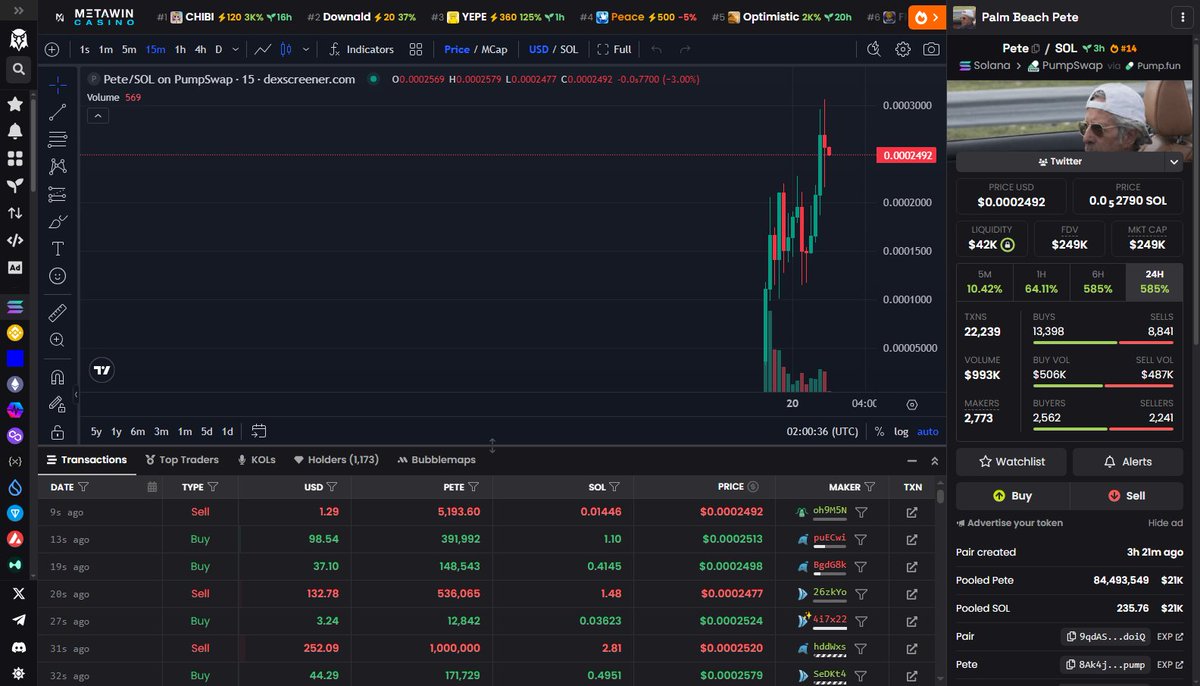Open the Alerts button
Screen dimensions: 1200x686
point(1128,461)
